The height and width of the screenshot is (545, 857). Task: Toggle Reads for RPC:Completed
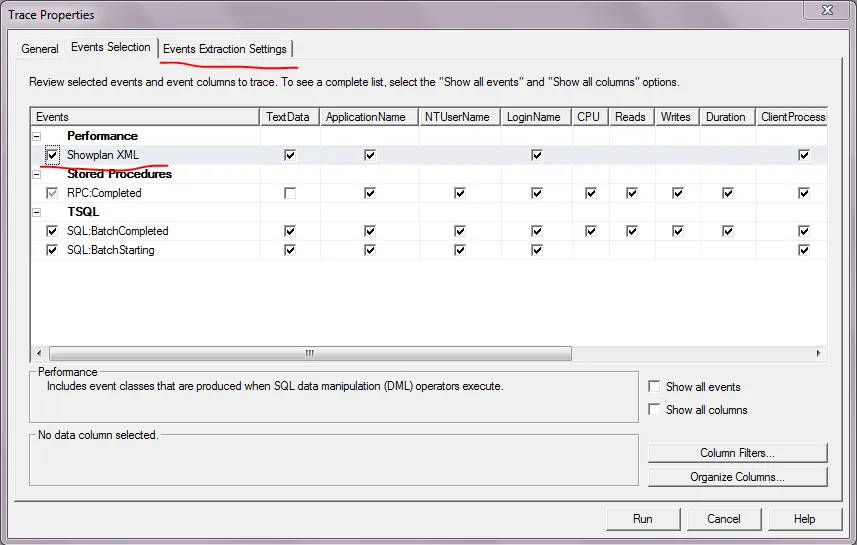tap(632, 193)
